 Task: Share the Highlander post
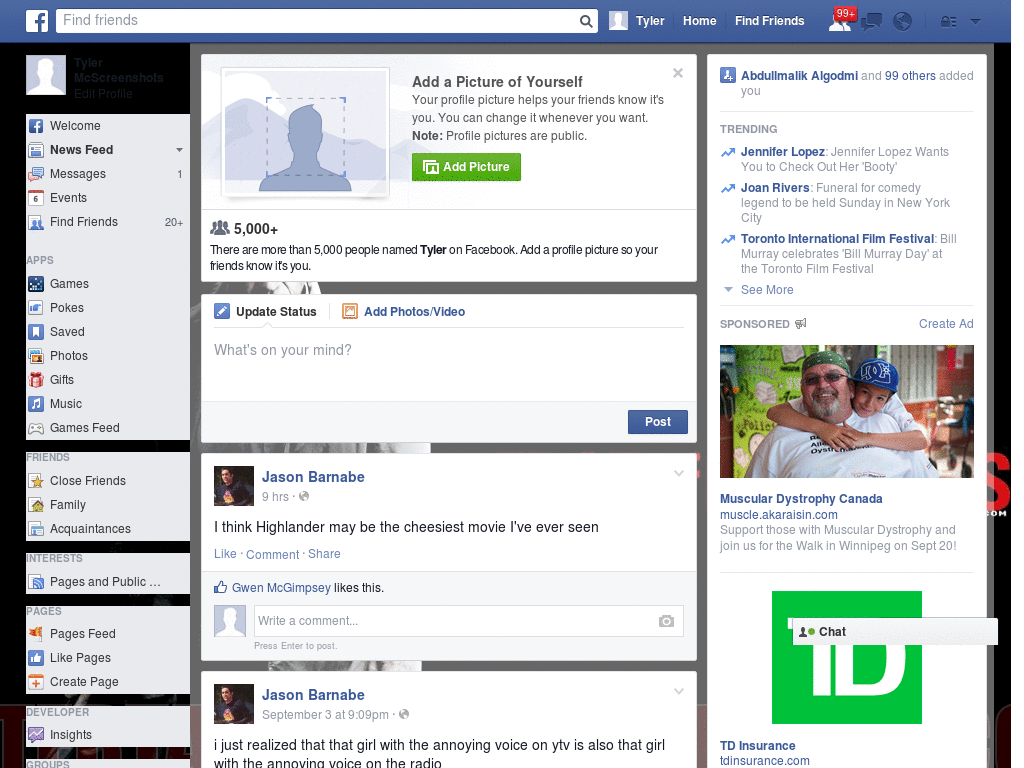324,554
